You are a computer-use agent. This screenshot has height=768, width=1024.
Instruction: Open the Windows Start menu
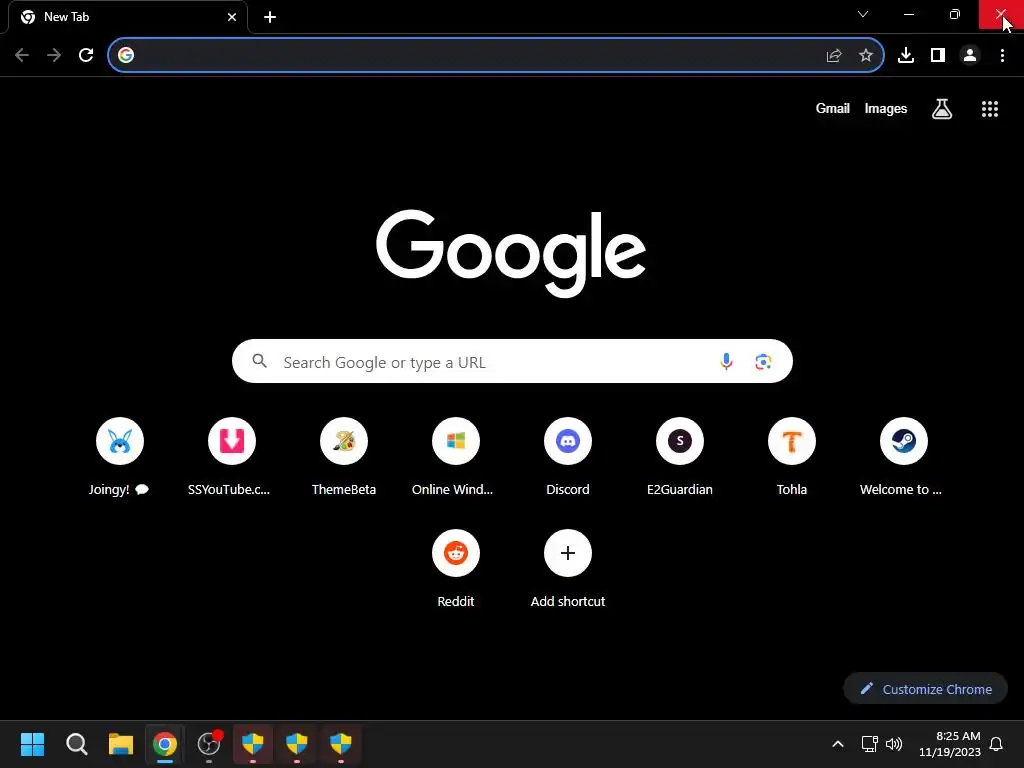coord(33,744)
